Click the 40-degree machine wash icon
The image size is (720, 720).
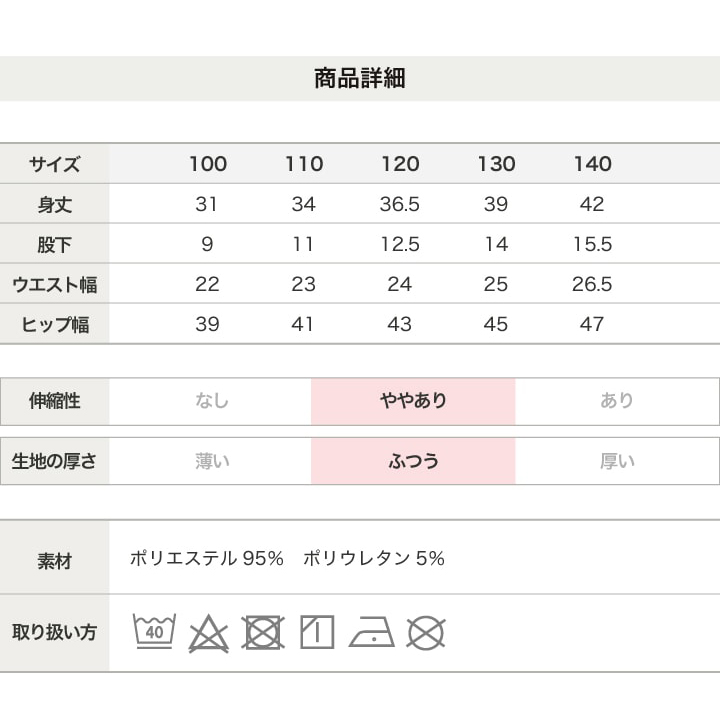pos(155,632)
